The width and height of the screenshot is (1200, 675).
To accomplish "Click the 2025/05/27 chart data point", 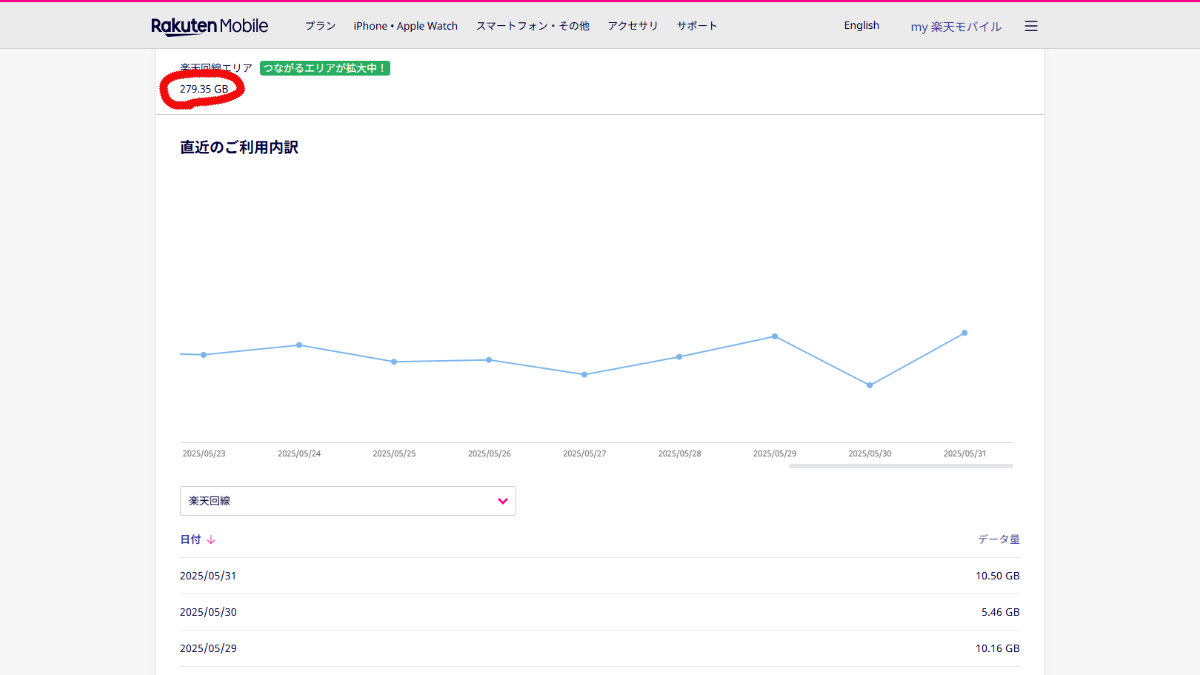I will click(584, 374).
